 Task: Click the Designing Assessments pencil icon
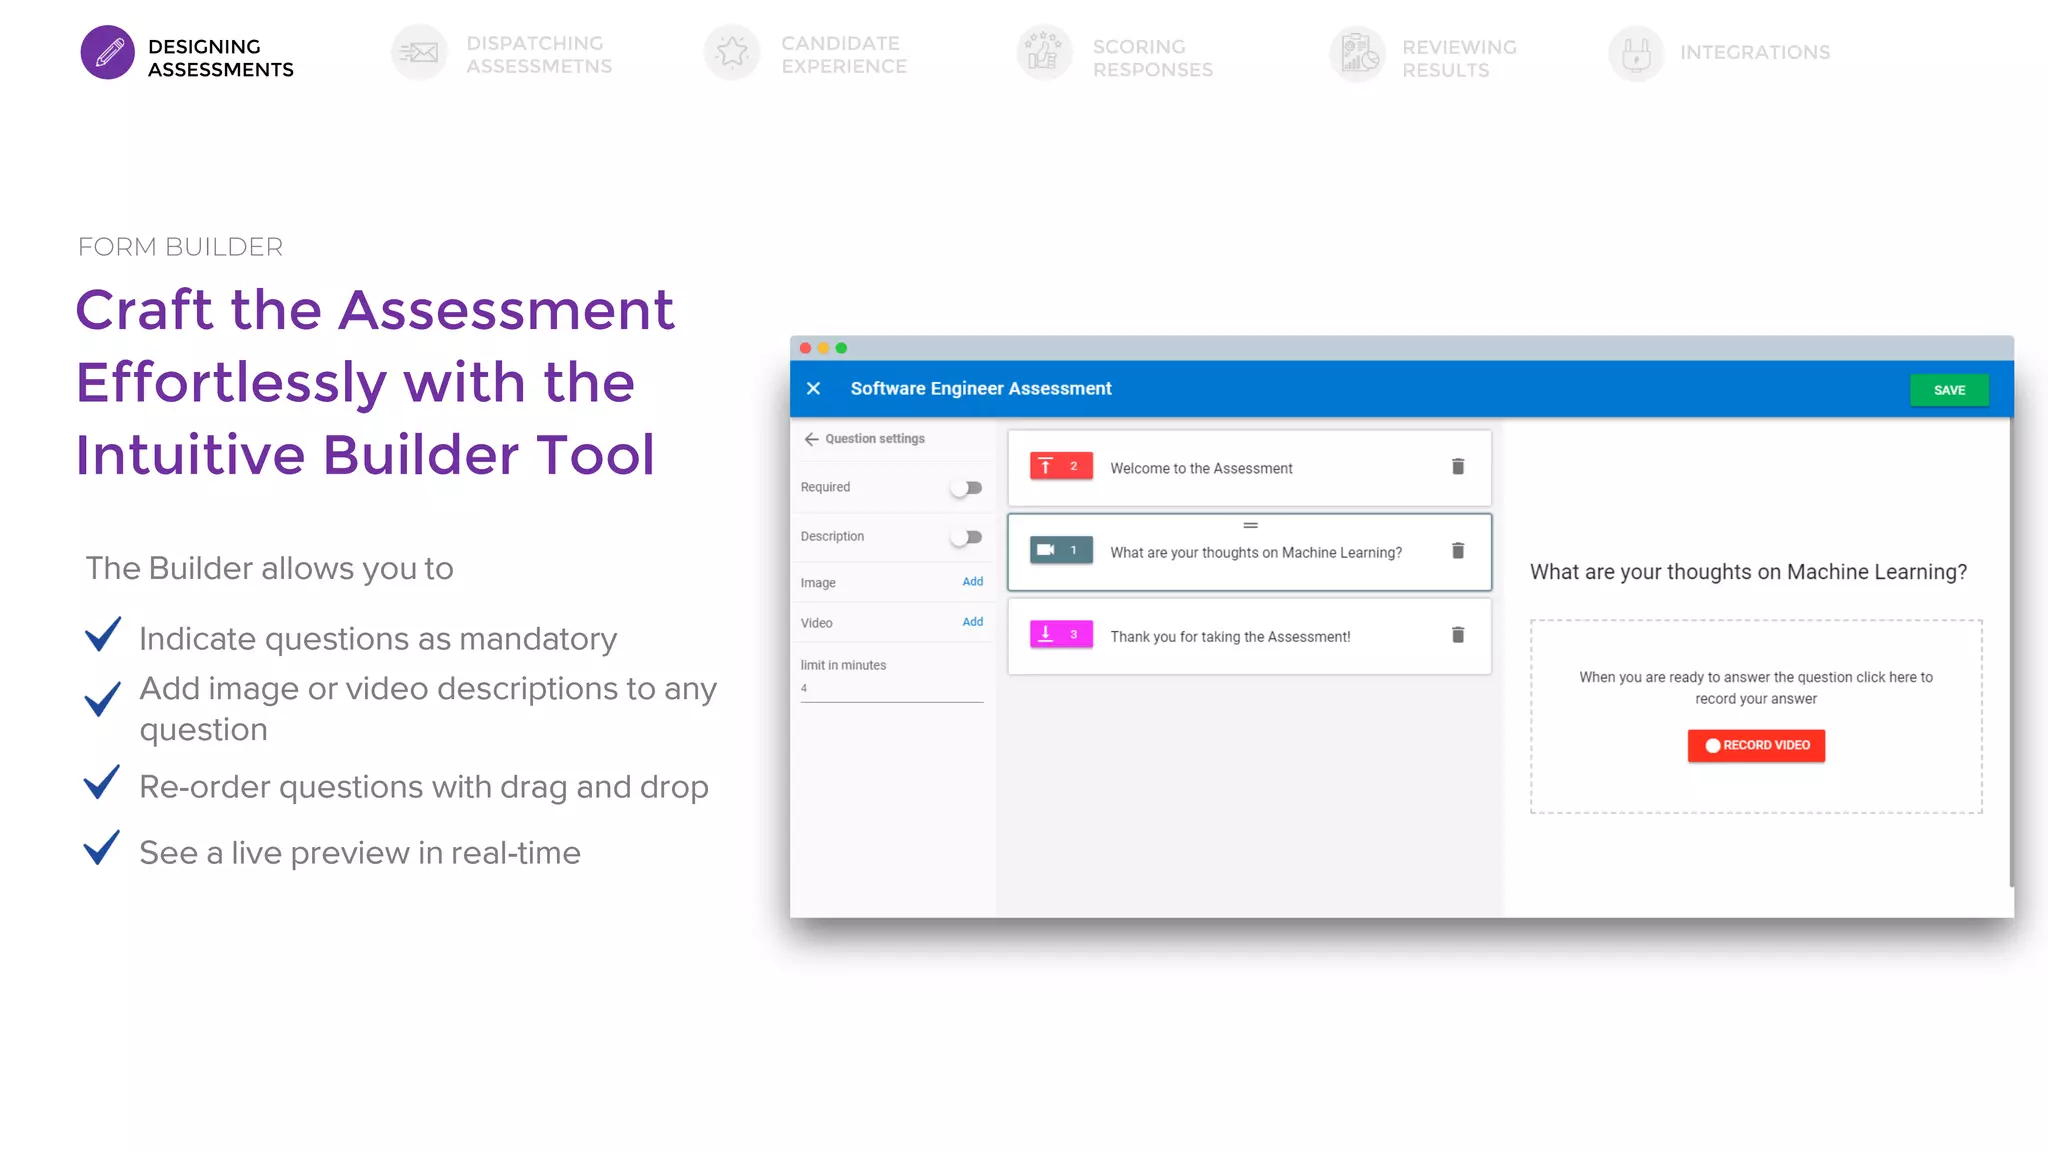tap(108, 53)
